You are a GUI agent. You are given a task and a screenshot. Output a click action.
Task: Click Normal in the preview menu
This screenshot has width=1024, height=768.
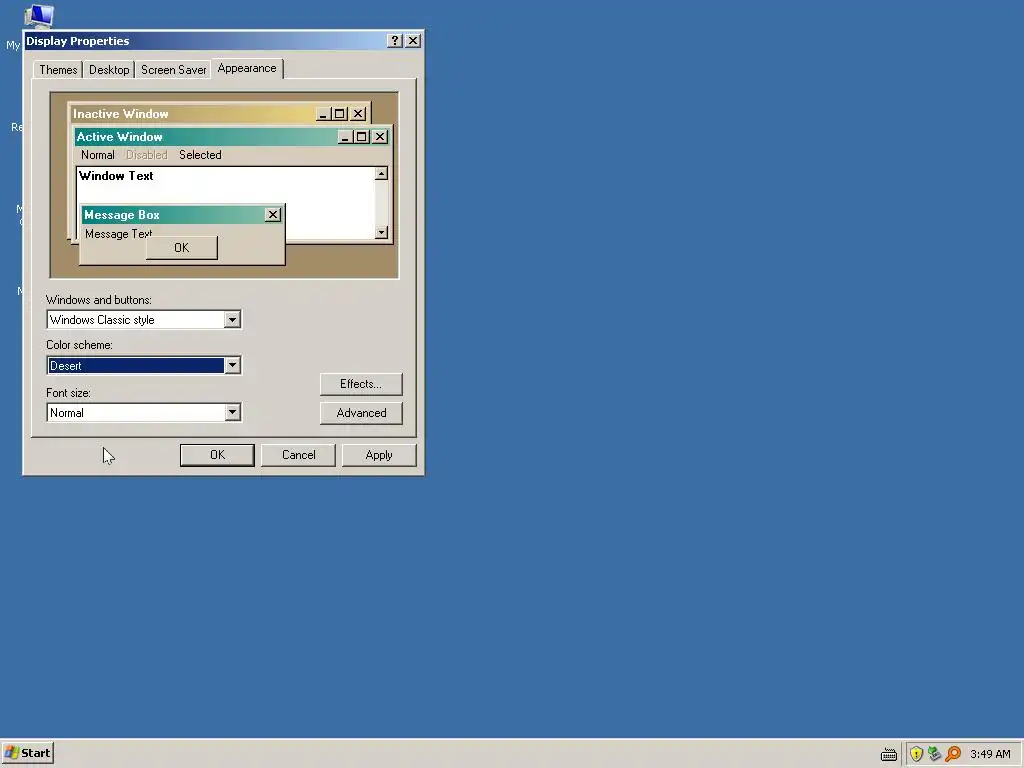98,155
